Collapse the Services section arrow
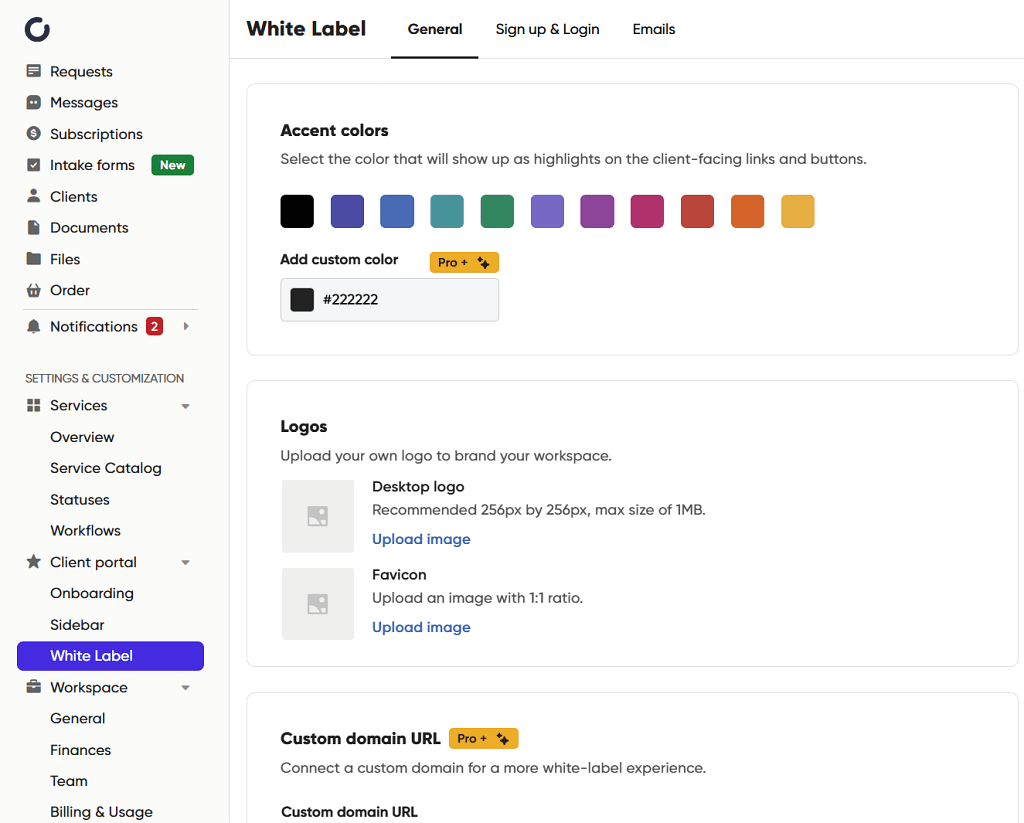The height and width of the screenshot is (823, 1024). tap(185, 406)
